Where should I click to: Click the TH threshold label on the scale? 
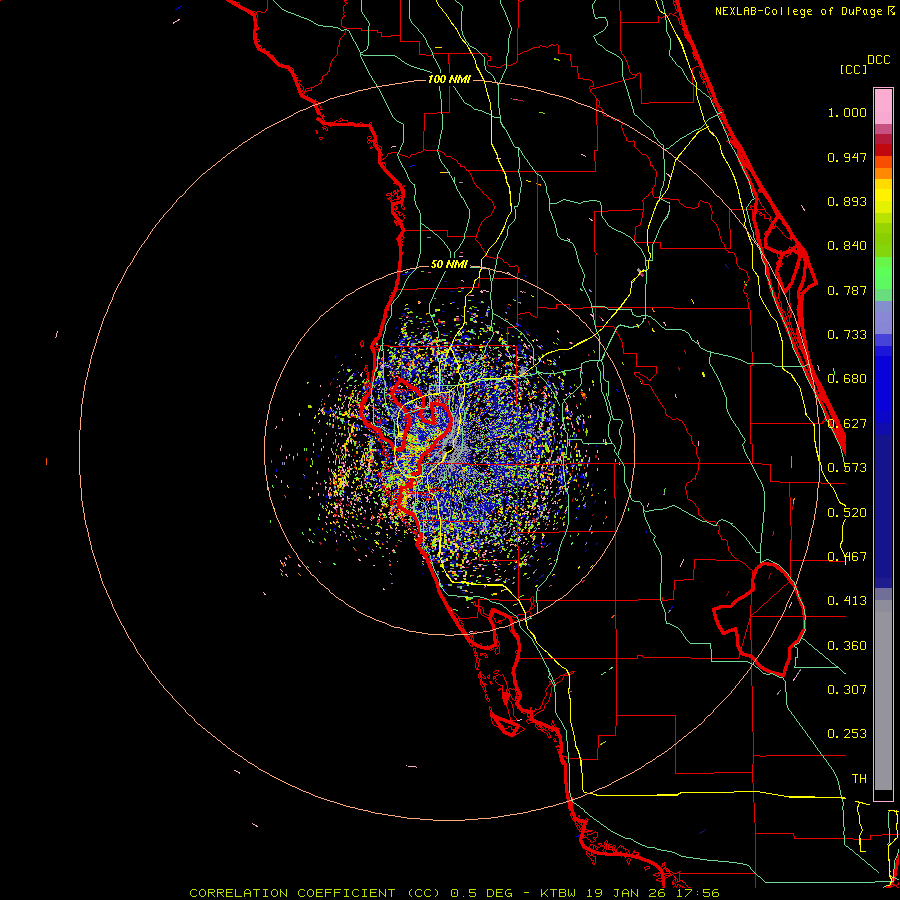[859, 779]
